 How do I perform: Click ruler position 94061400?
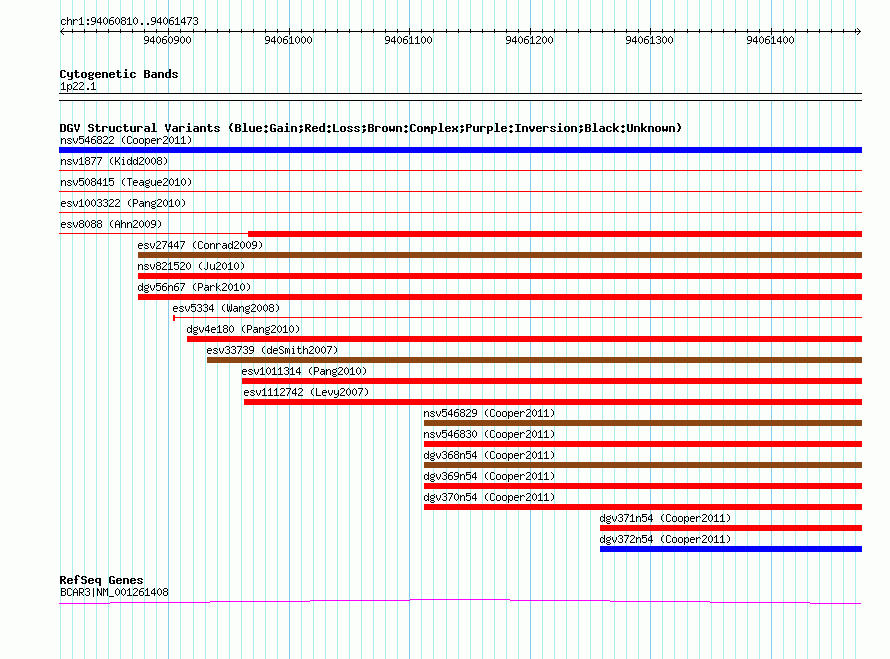[x=771, y=40]
